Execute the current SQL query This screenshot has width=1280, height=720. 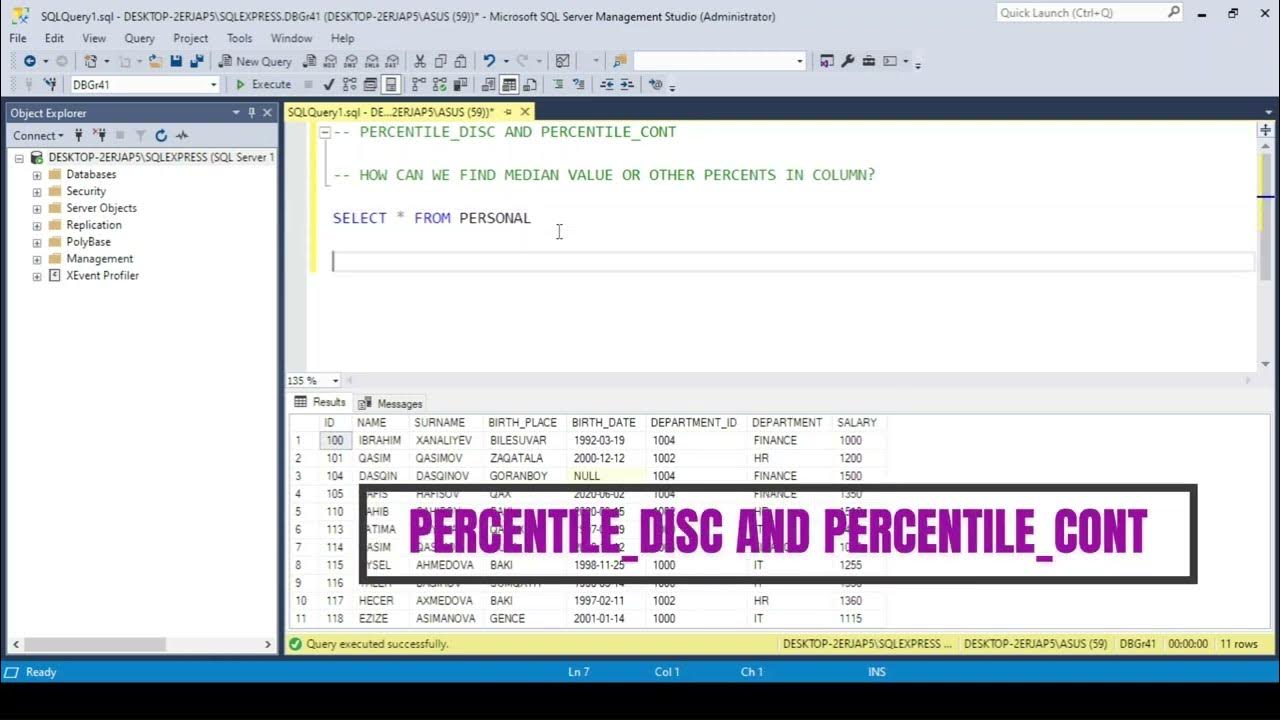point(263,85)
